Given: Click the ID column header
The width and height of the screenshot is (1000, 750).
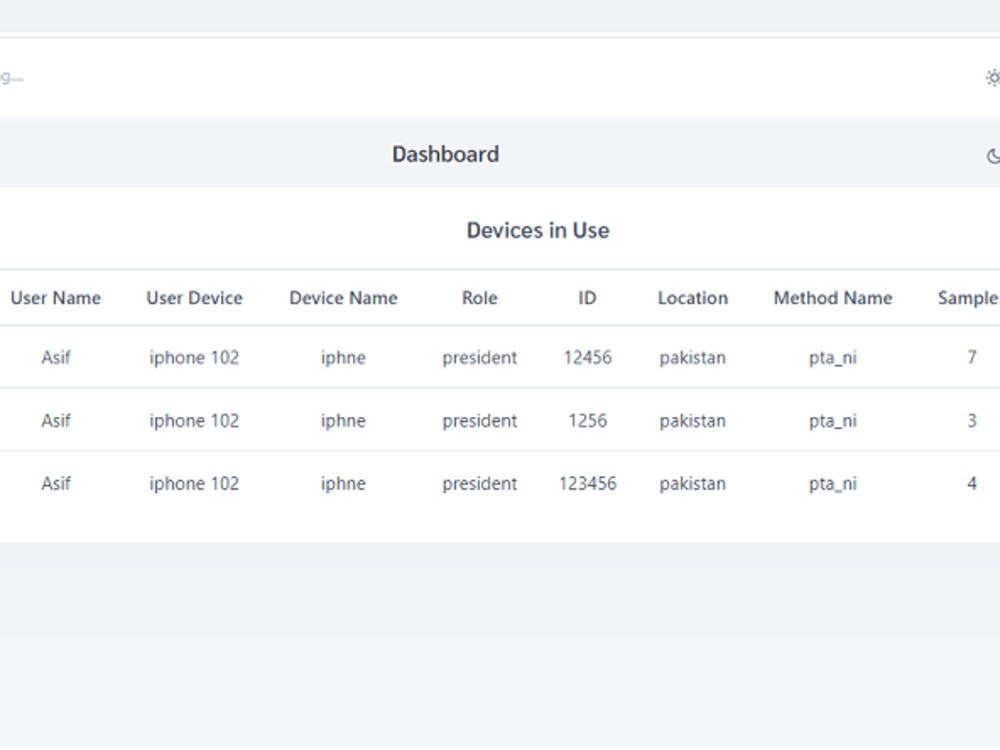Looking at the screenshot, I should (x=587, y=298).
